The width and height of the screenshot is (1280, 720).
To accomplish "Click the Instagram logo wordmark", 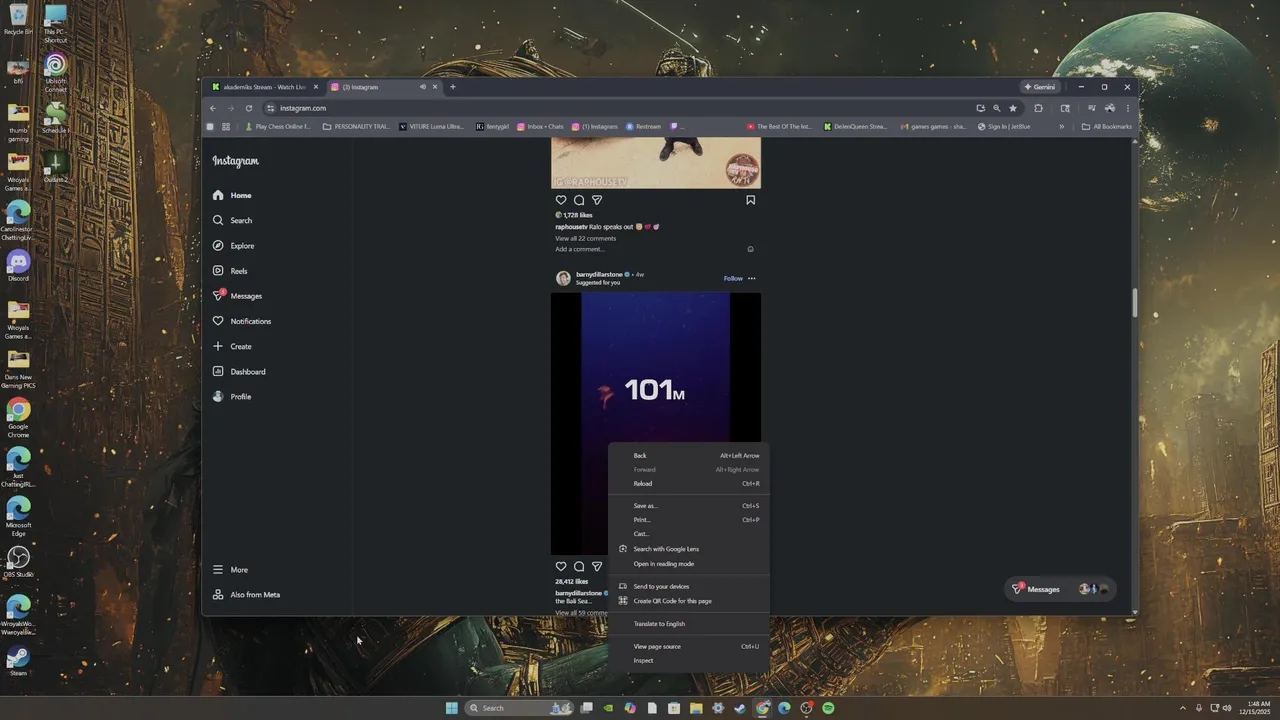I will click(235, 161).
